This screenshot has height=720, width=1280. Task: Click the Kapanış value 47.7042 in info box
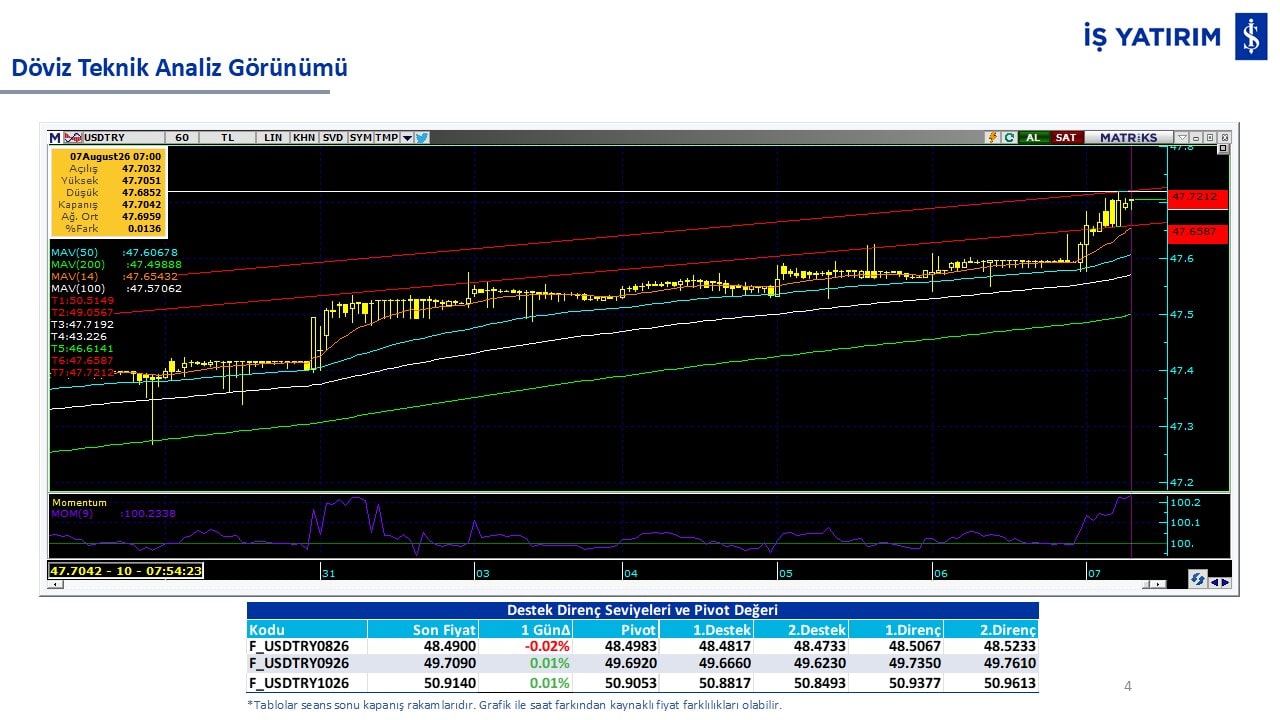tap(142, 204)
